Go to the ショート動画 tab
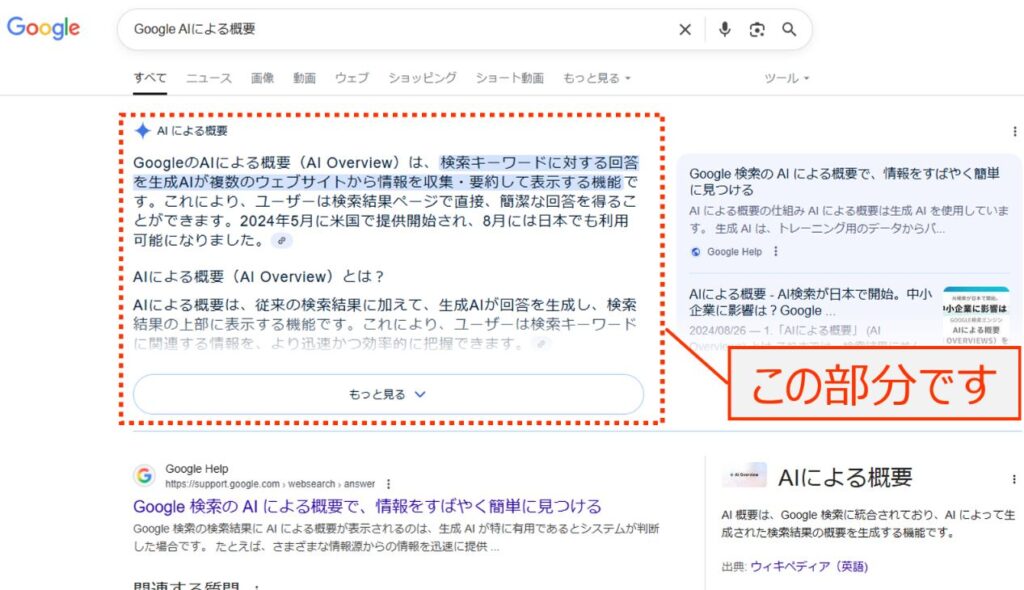 click(x=509, y=78)
